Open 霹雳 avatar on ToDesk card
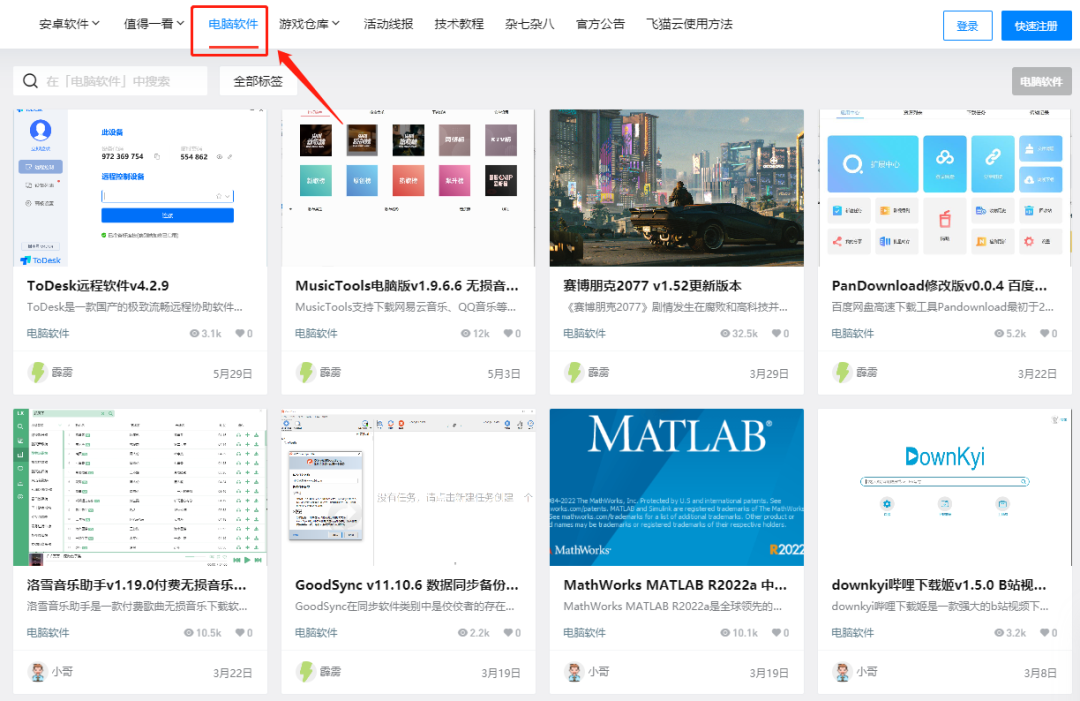This screenshot has height=701, width=1080. click(37, 373)
